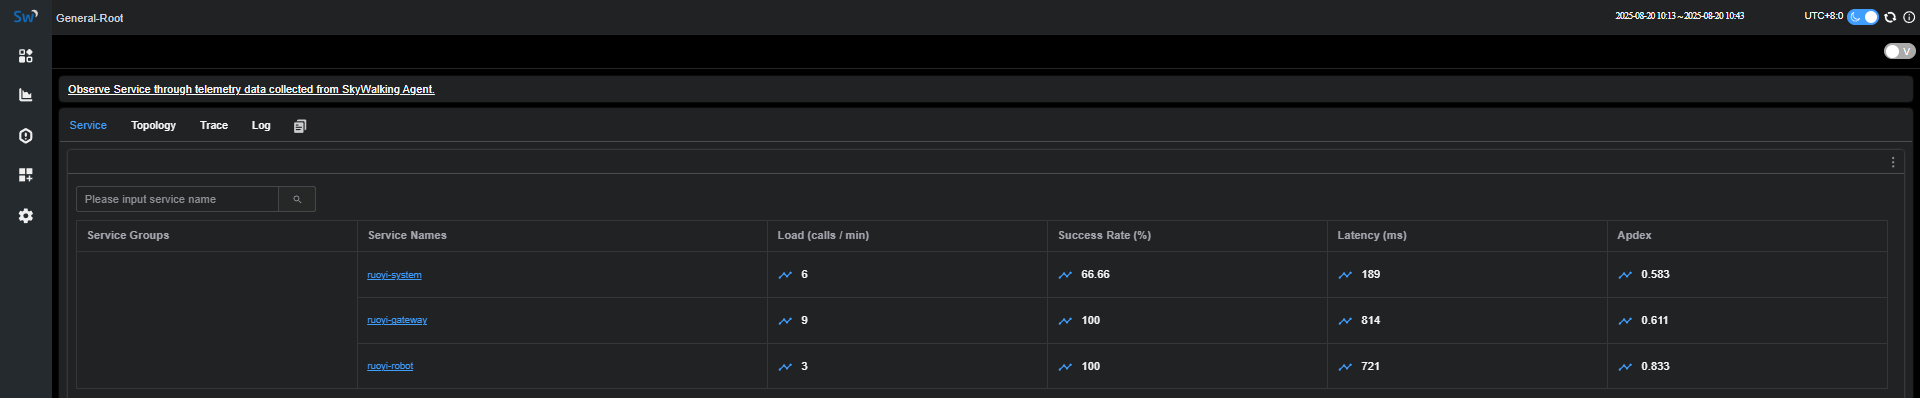The image size is (1920, 398).
Task: Click the reload icon next to UTC+8:0
Action: (x=1890, y=17)
